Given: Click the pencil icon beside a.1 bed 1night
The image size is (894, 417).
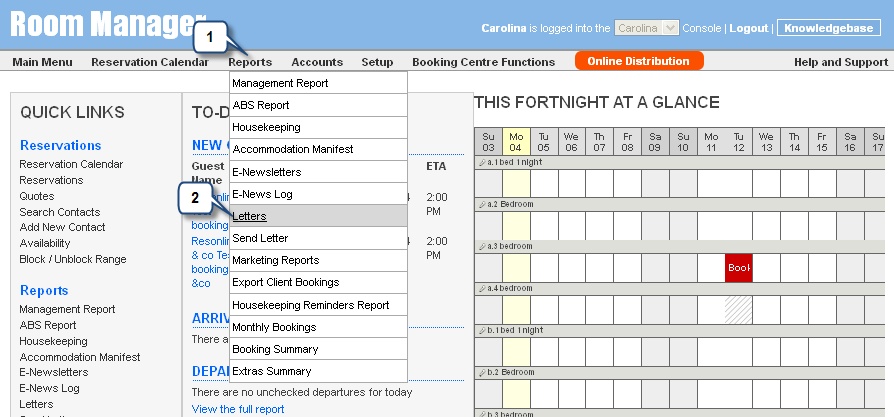Looking at the screenshot, I should tap(482, 163).
